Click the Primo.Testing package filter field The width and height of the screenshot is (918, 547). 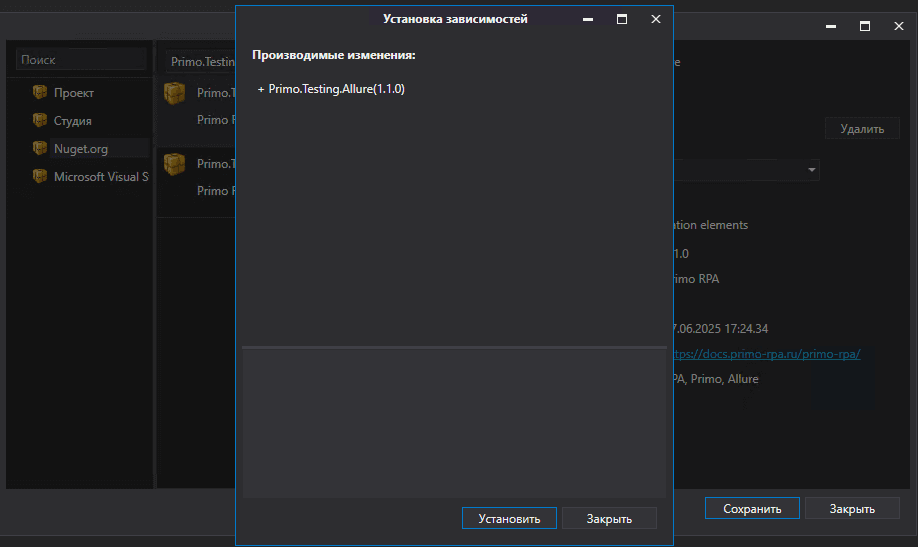[x=200, y=62]
